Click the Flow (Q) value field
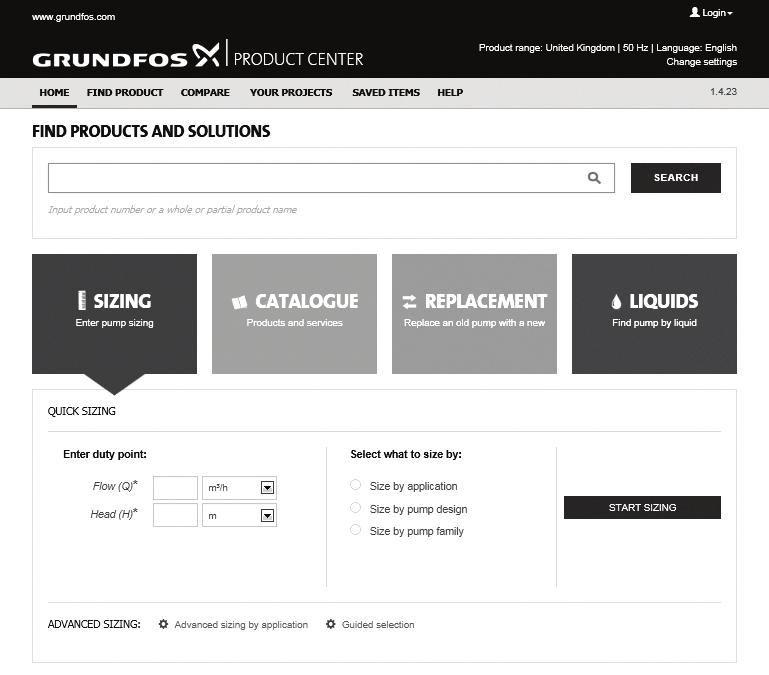This screenshot has height=675, width=769. 175,488
